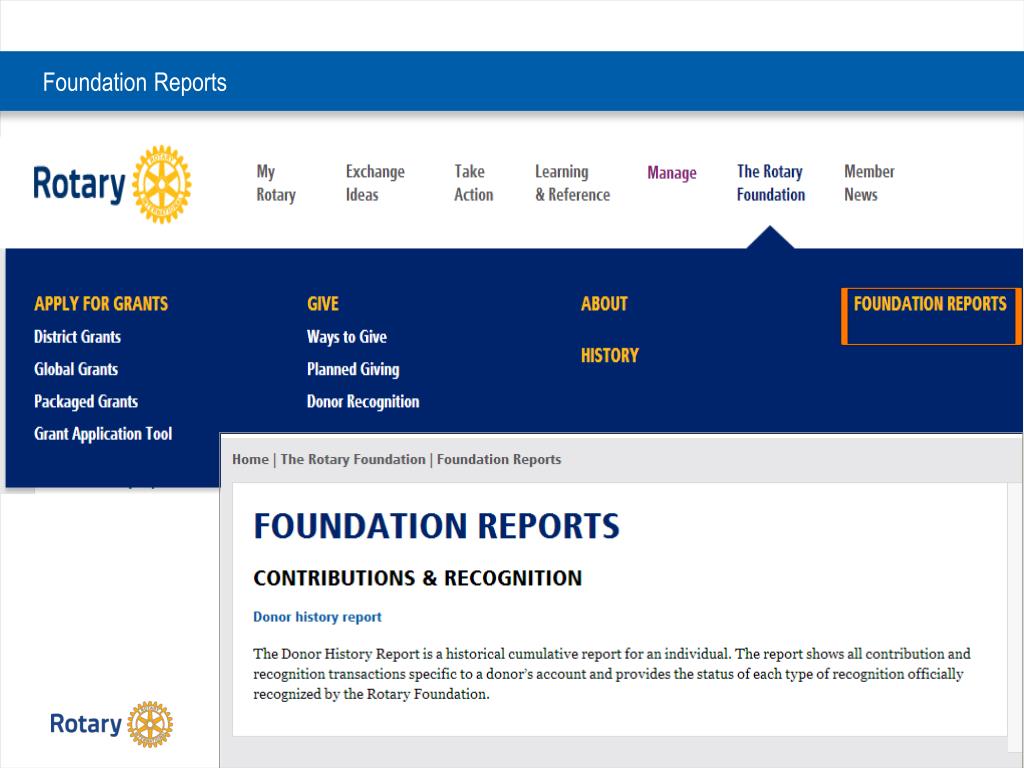The image size is (1024, 768).
Task: Open Packaged Grants link
Action: (86, 402)
